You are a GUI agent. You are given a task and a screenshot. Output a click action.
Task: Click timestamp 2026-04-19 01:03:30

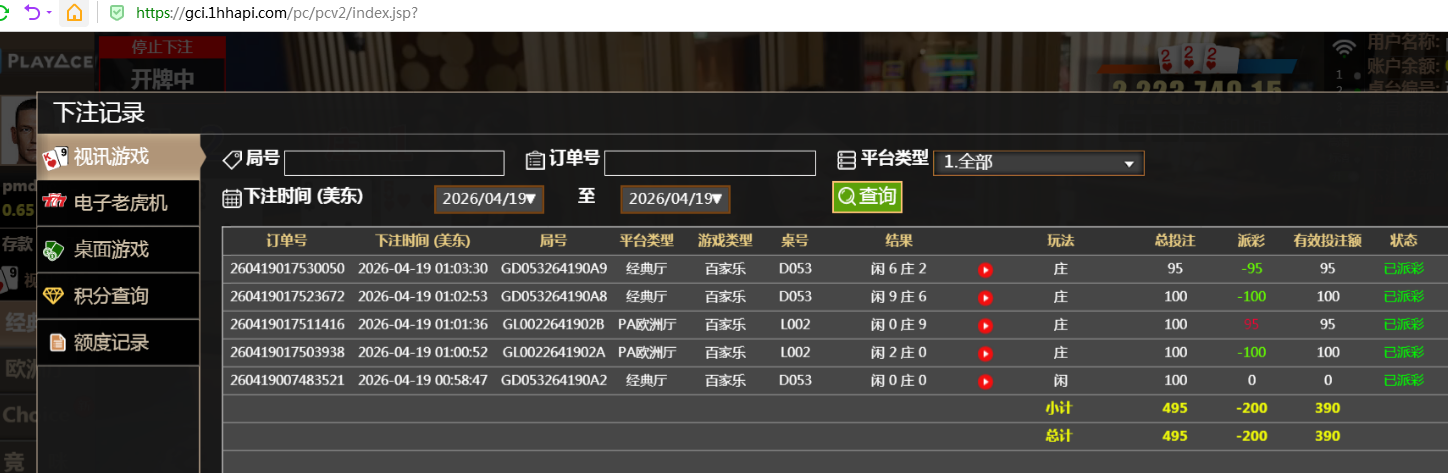pyautogui.click(x=423, y=269)
